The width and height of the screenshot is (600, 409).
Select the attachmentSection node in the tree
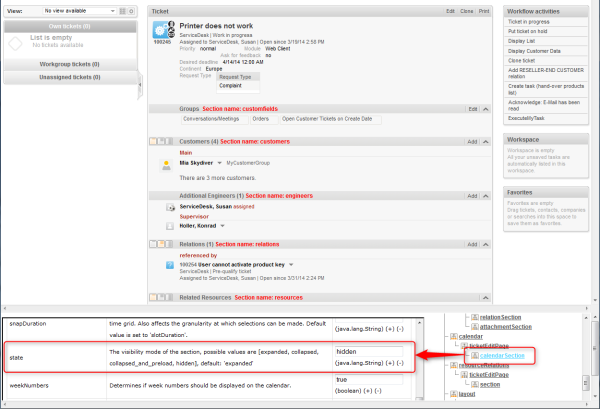tap(506, 327)
